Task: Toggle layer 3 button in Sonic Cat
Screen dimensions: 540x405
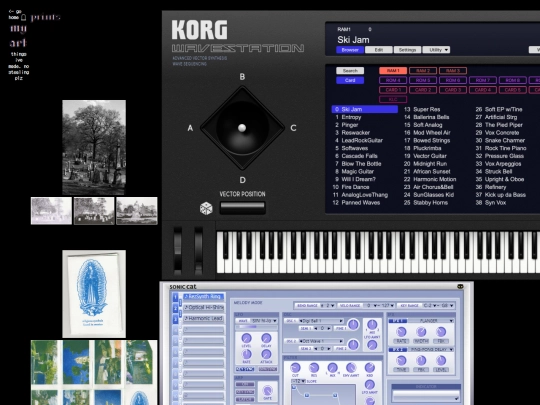Action: click(175, 319)
